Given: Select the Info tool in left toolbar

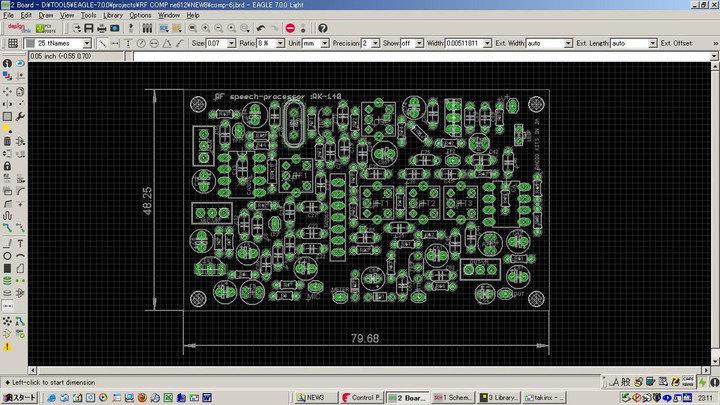Looking at the screenshot, I should coord(7,63).
